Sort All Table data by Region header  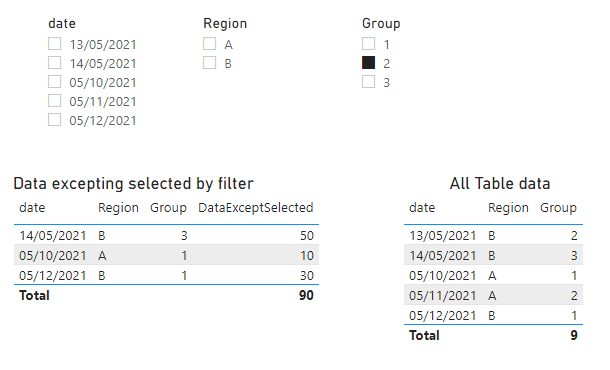click(508, 208)
